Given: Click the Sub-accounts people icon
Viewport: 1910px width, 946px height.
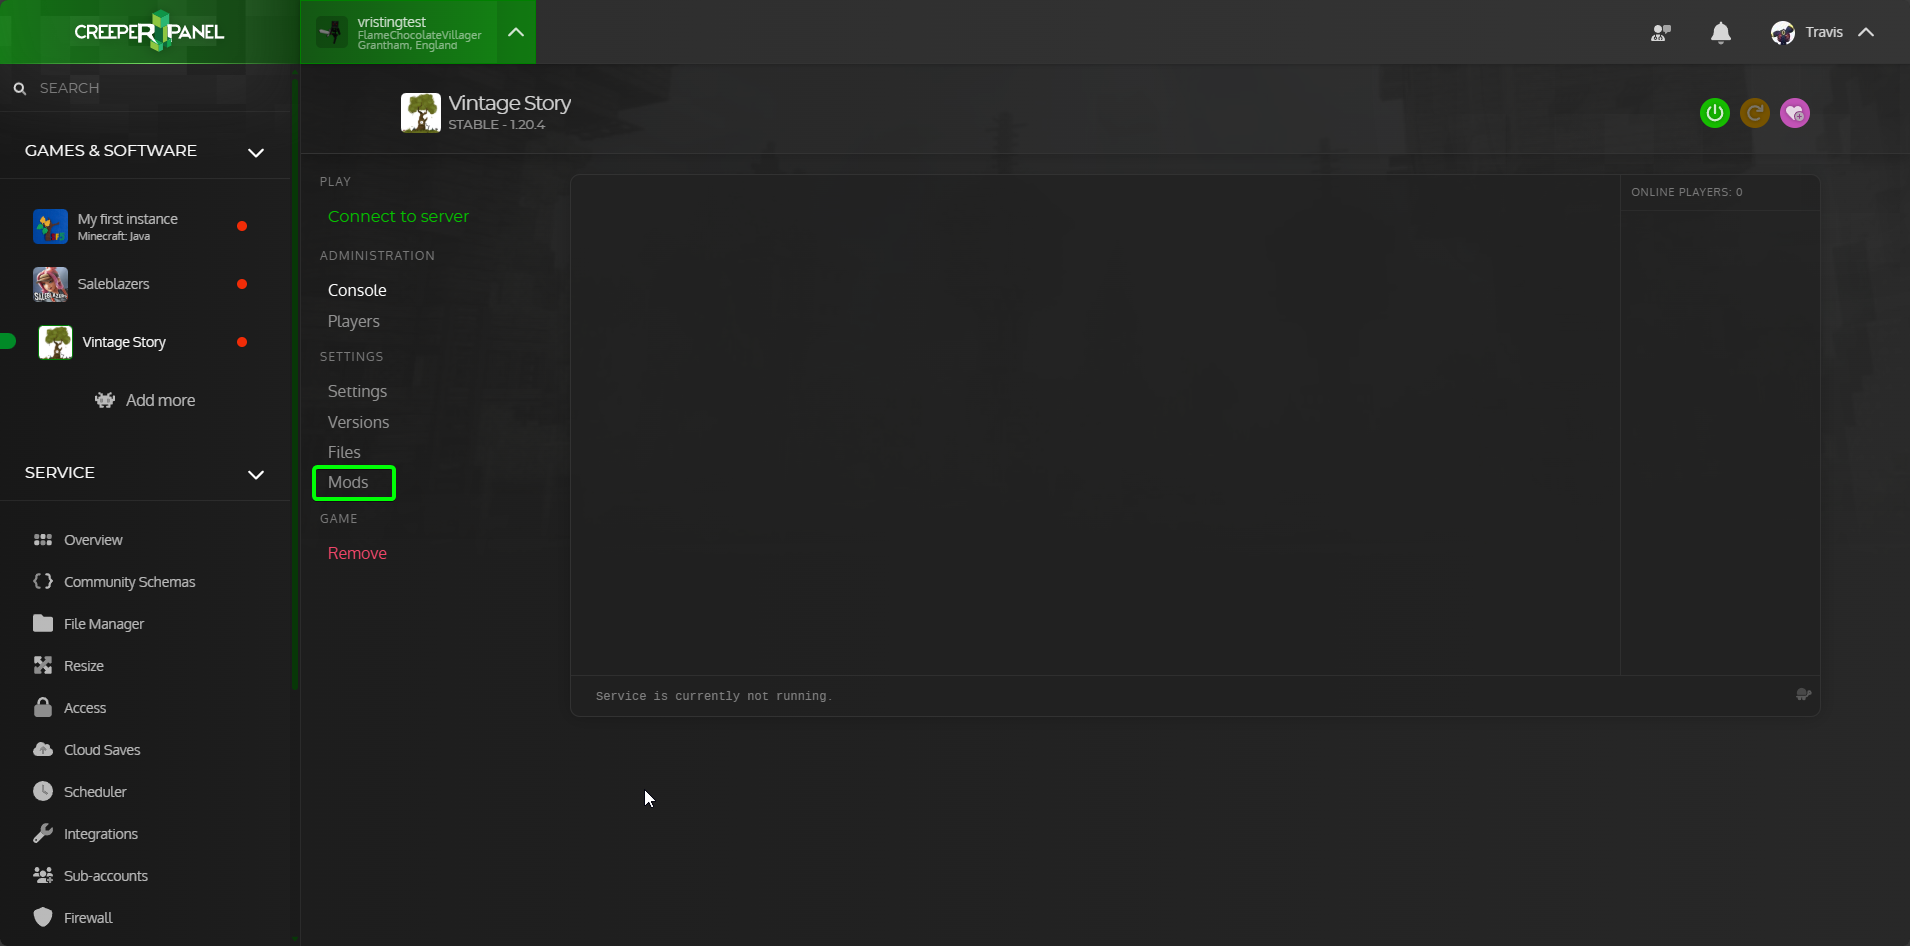Looking at the screenshot, I should 43,875.
